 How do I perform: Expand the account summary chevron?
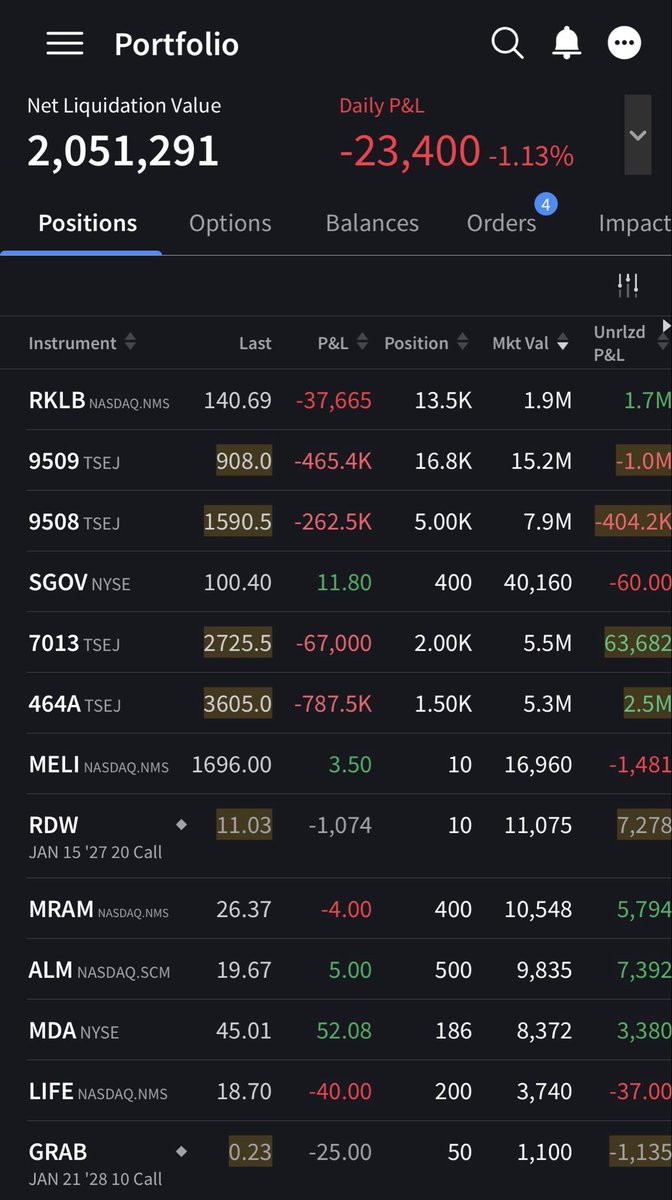(638, 135)
